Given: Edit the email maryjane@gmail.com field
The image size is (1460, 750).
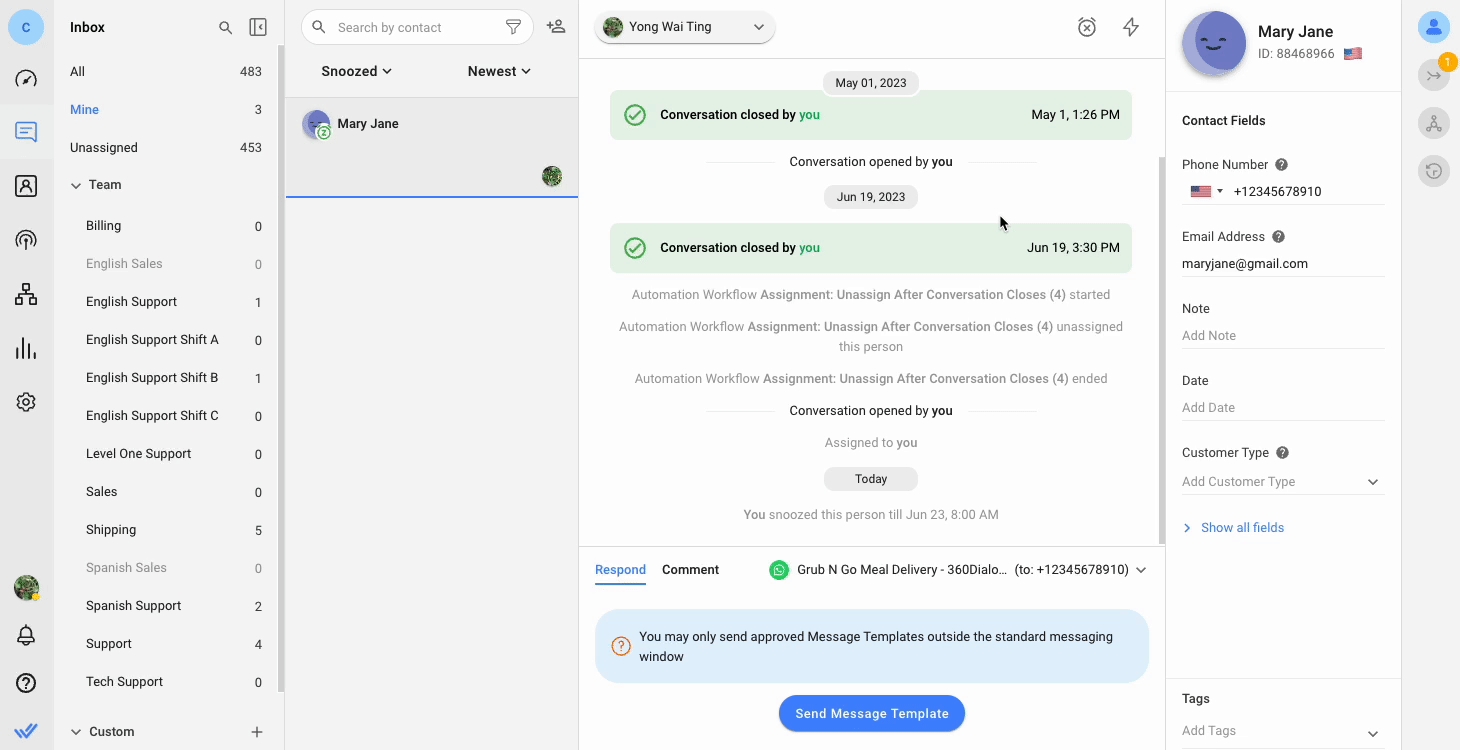Looking at the screenshot, I should (1282, 264).
